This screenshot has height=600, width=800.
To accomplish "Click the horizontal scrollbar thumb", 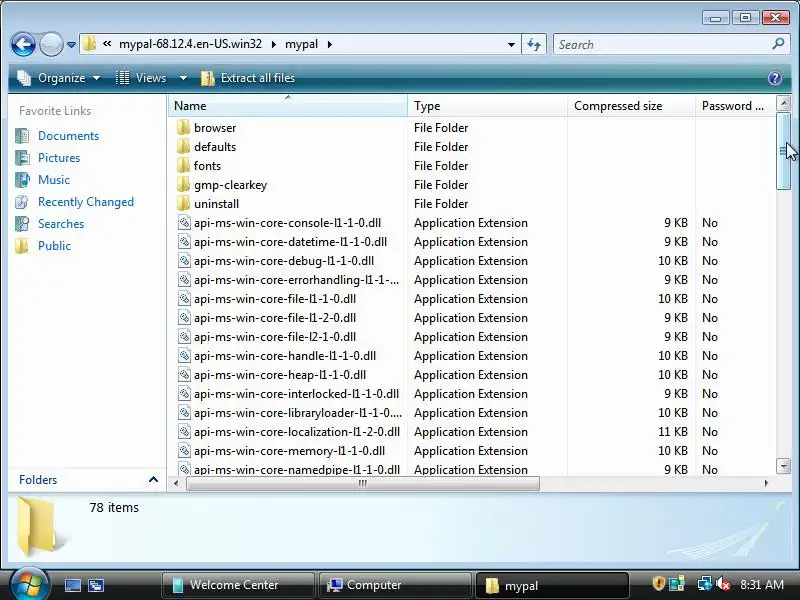I will pyautogui.click(x=363, y=483).
